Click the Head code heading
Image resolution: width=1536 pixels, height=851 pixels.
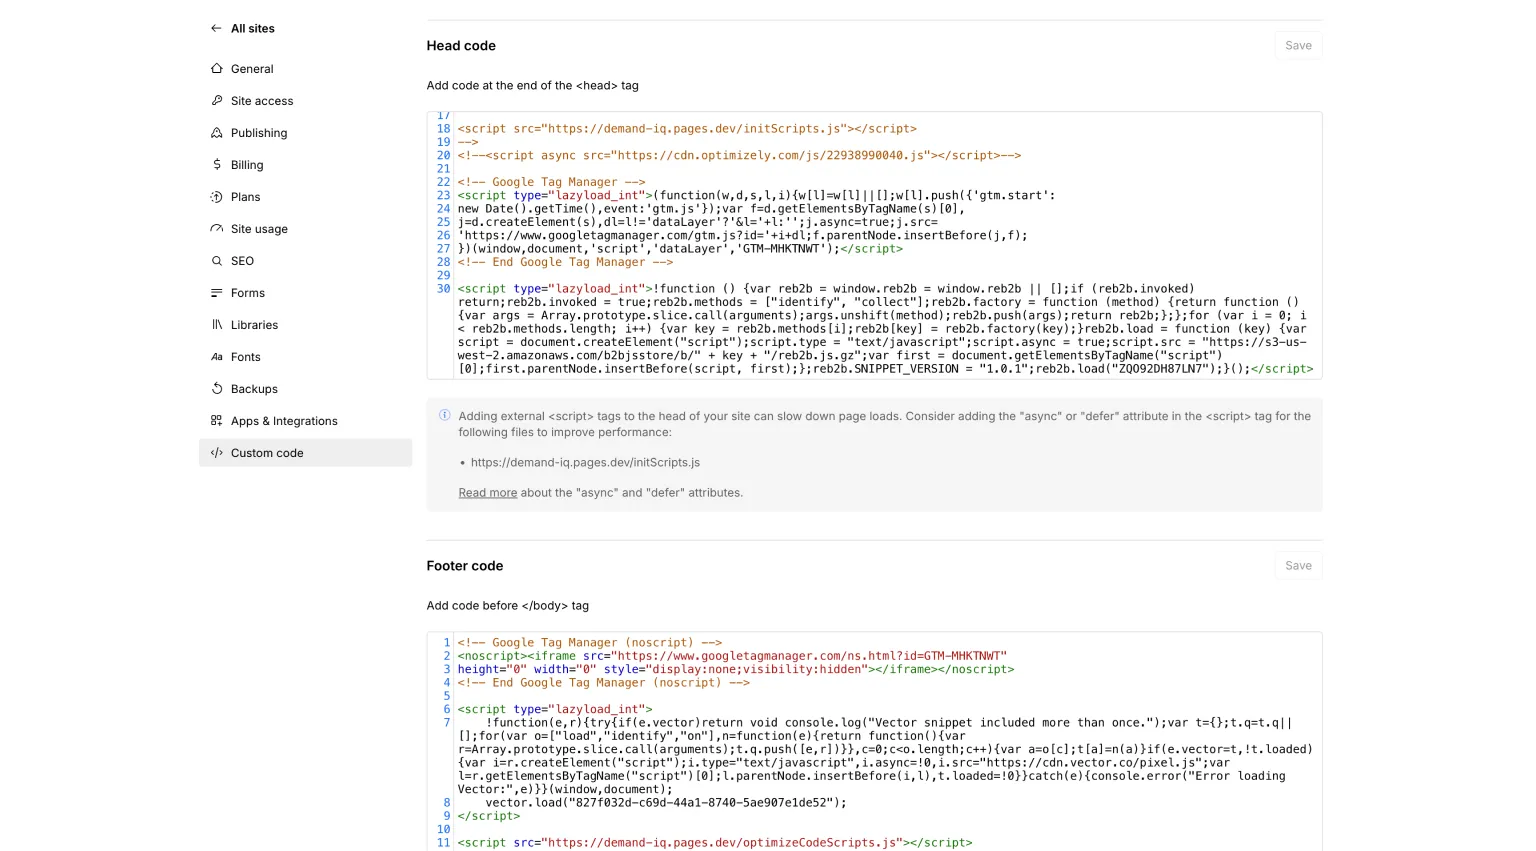tap(461, 46)
